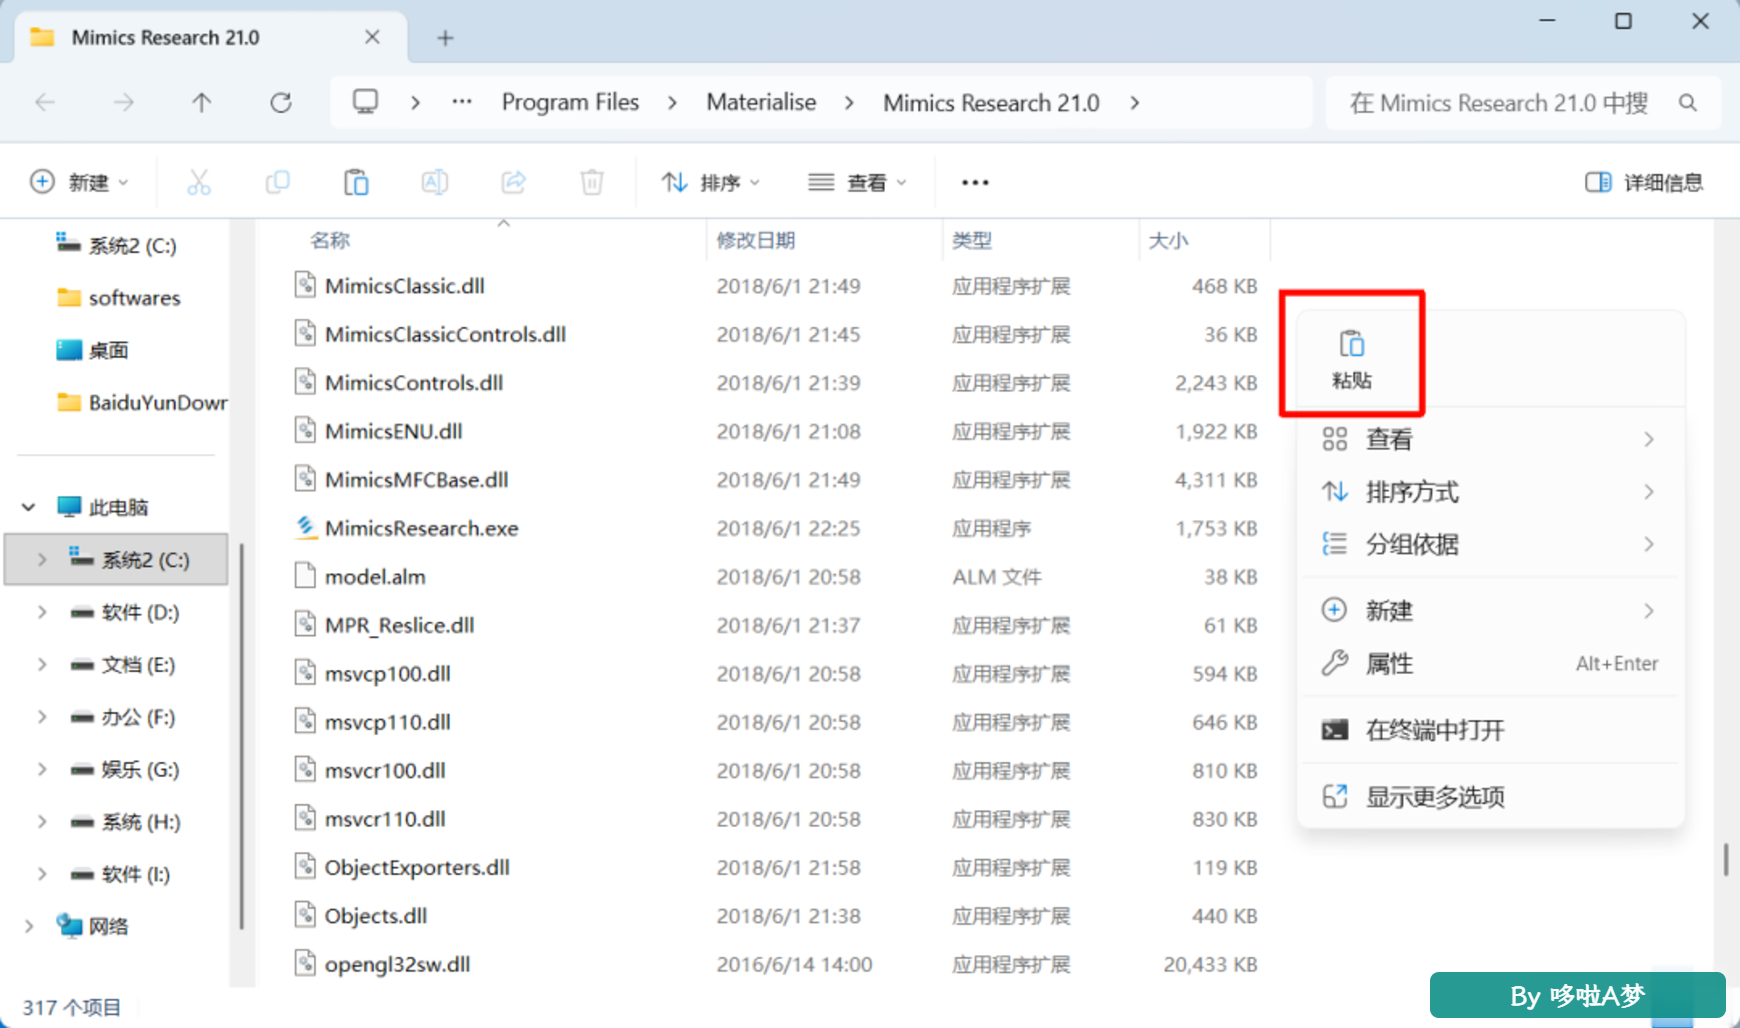
Task: Click the Share icon in toolbar
Action: point(514,182)
